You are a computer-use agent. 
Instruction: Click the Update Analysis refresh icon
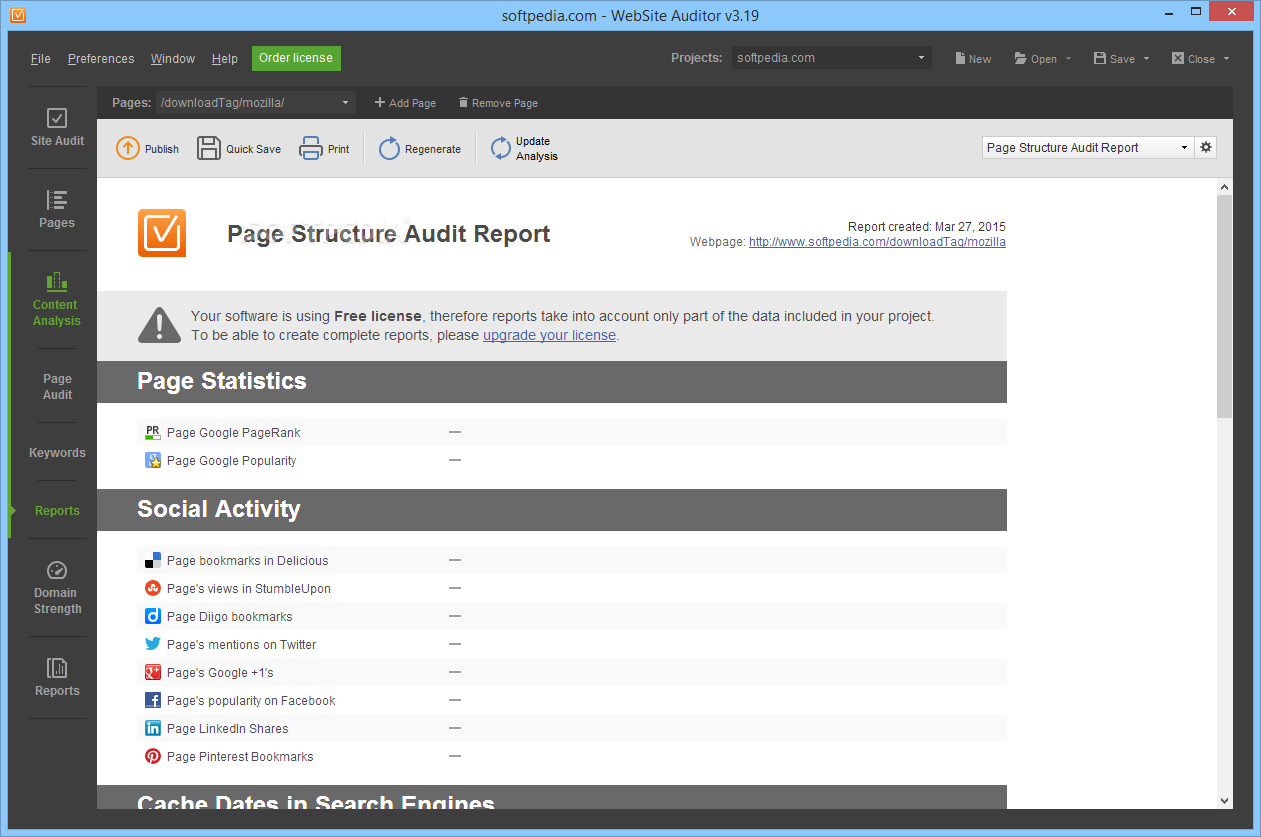[x=501, y=148]
